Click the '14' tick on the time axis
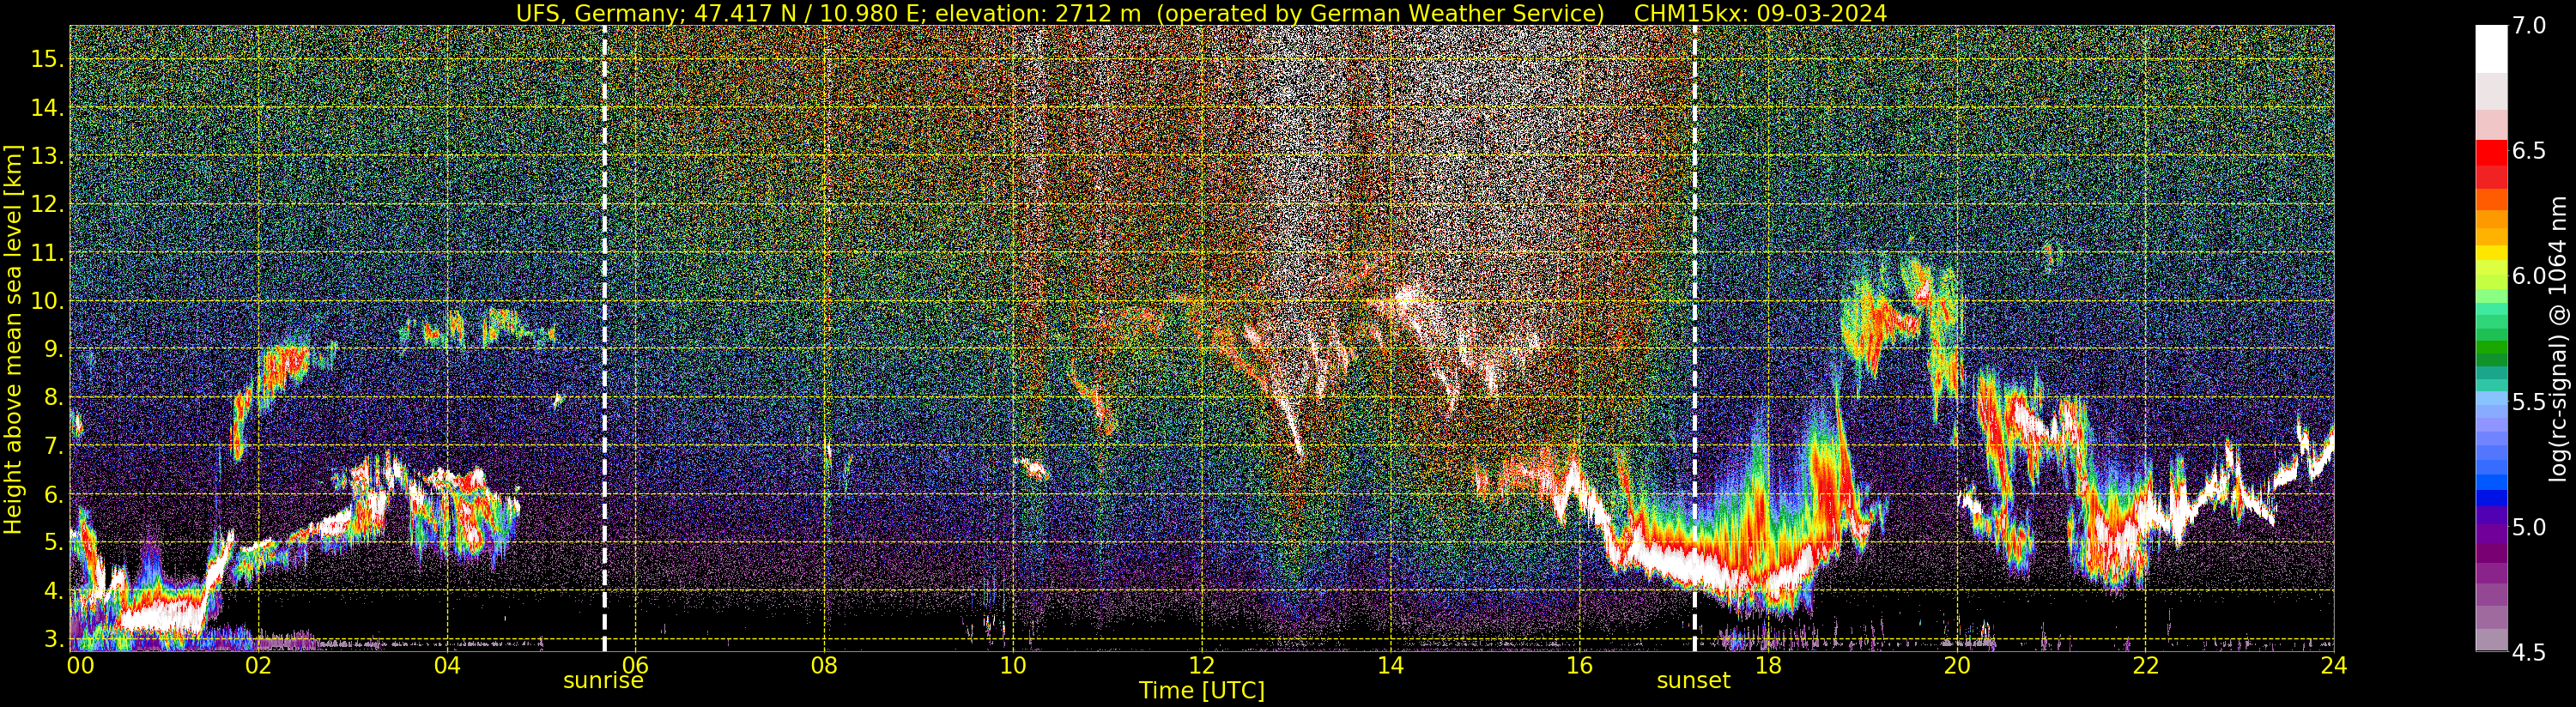 click(x=1390, y=666)
